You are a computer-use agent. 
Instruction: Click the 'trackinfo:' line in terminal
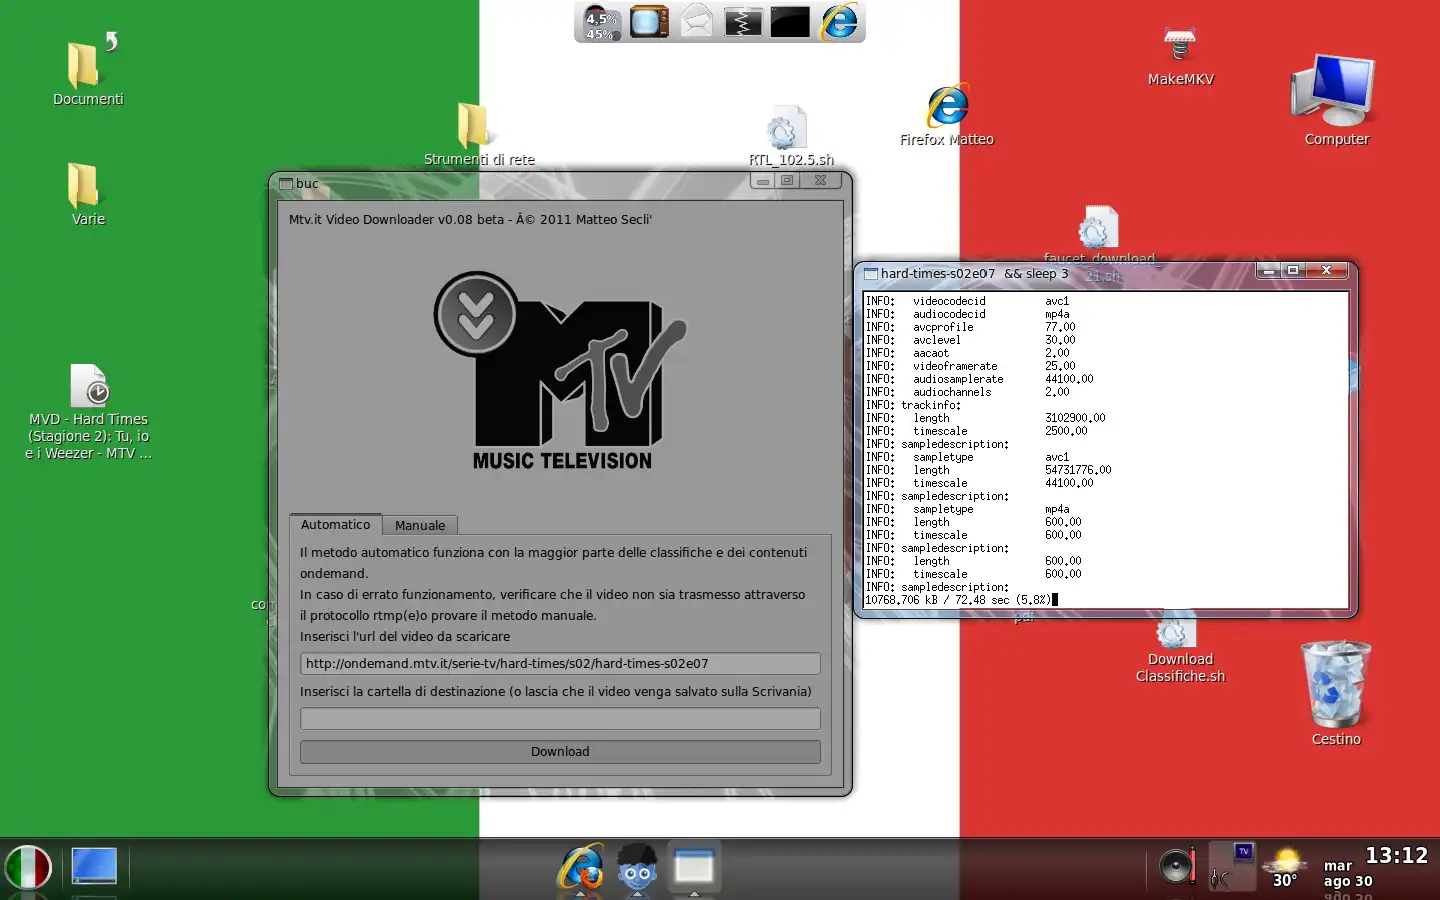click(913, 405)
